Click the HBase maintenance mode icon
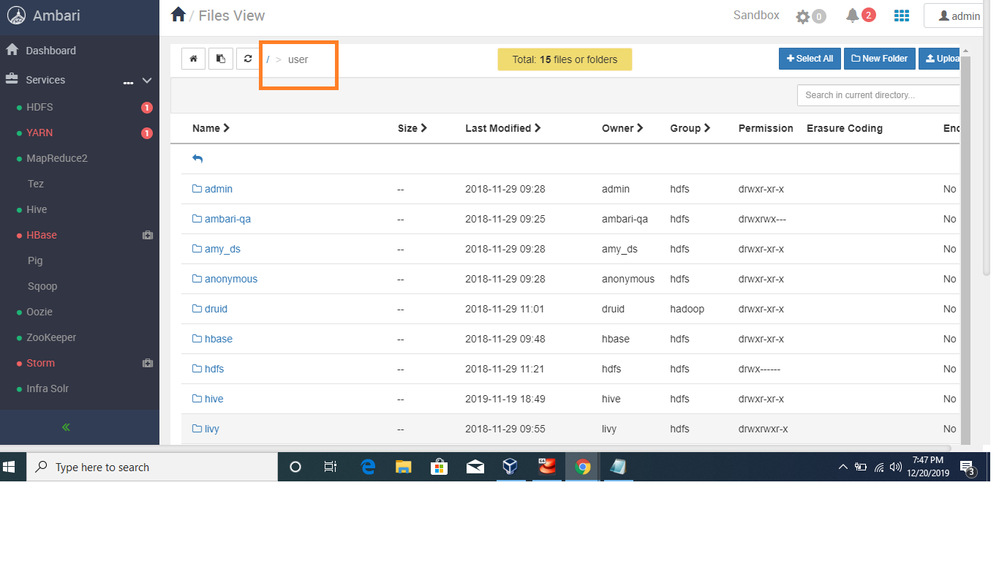This screenshot has height=562, width=999. (147, 235)
